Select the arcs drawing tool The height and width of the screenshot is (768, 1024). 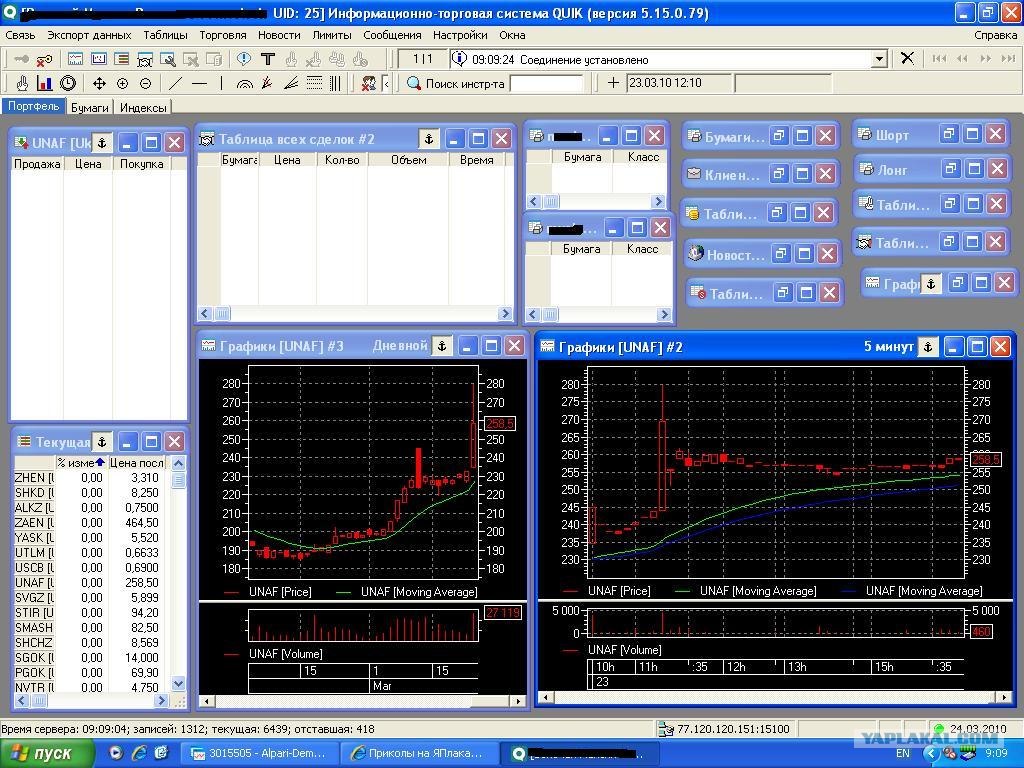pos(244,84)
